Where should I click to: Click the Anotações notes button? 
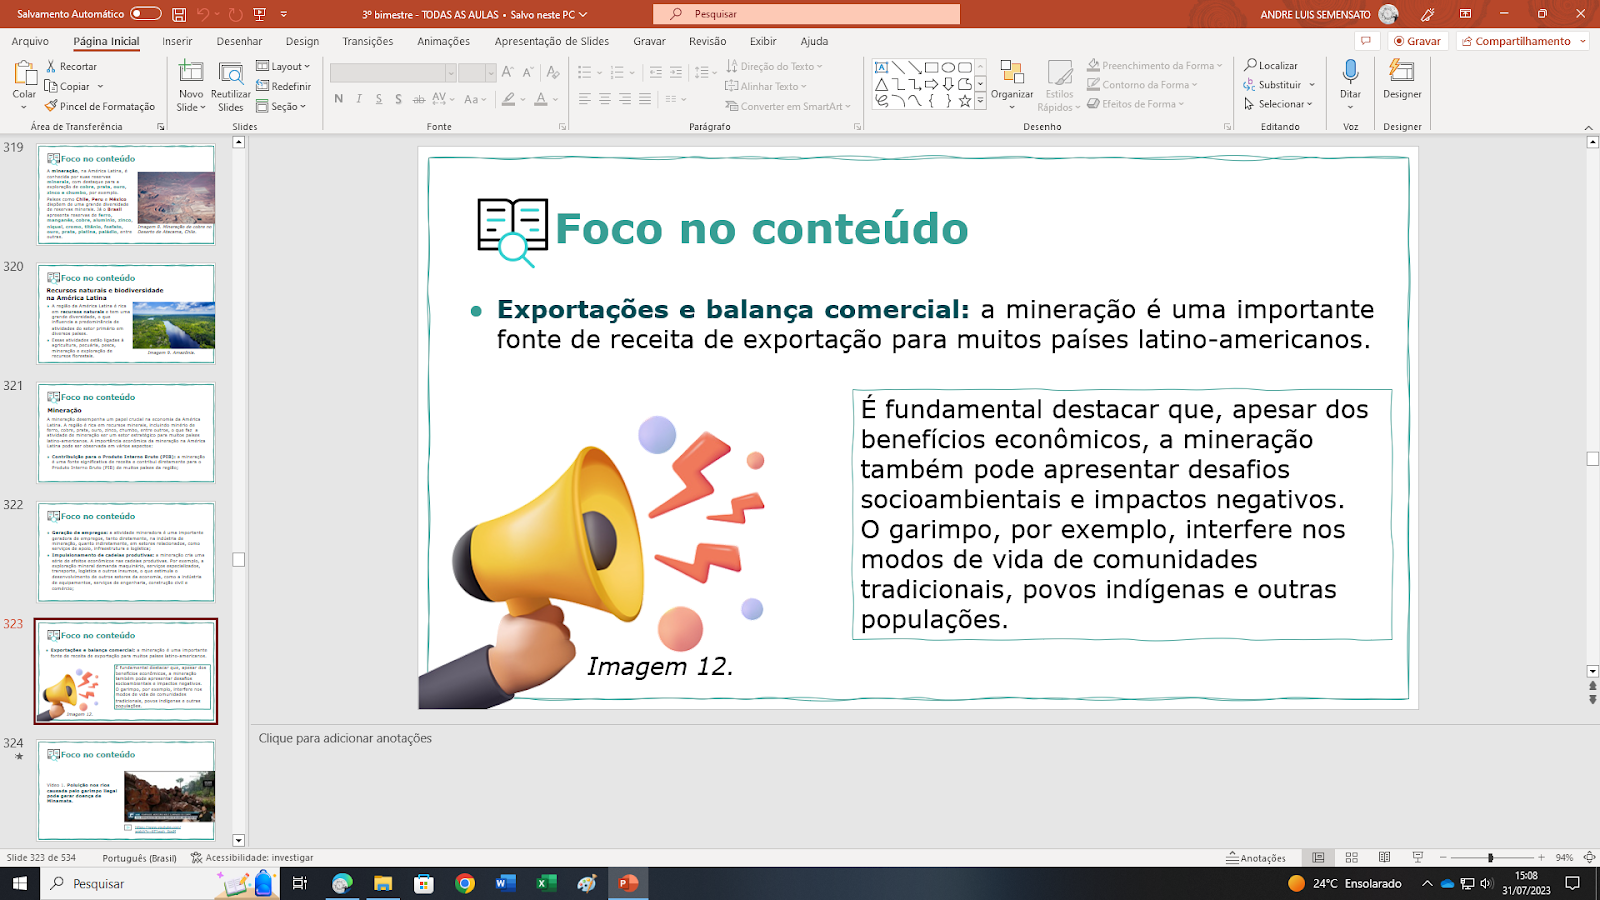(1256, 858)
